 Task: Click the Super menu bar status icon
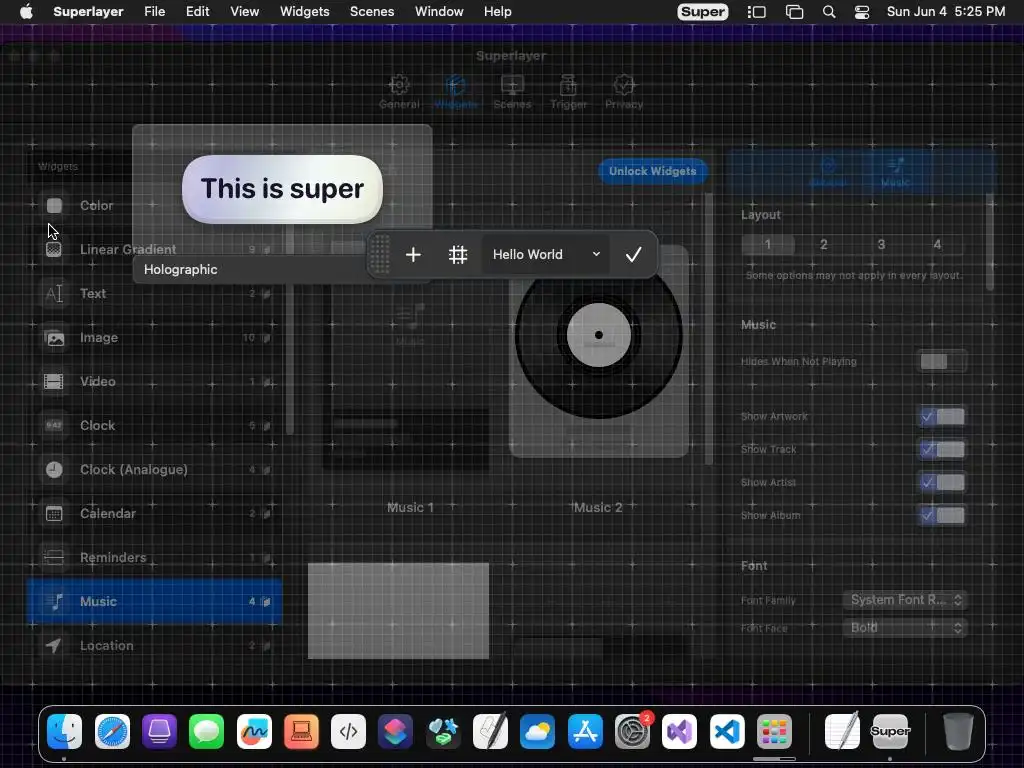point(703,12)
